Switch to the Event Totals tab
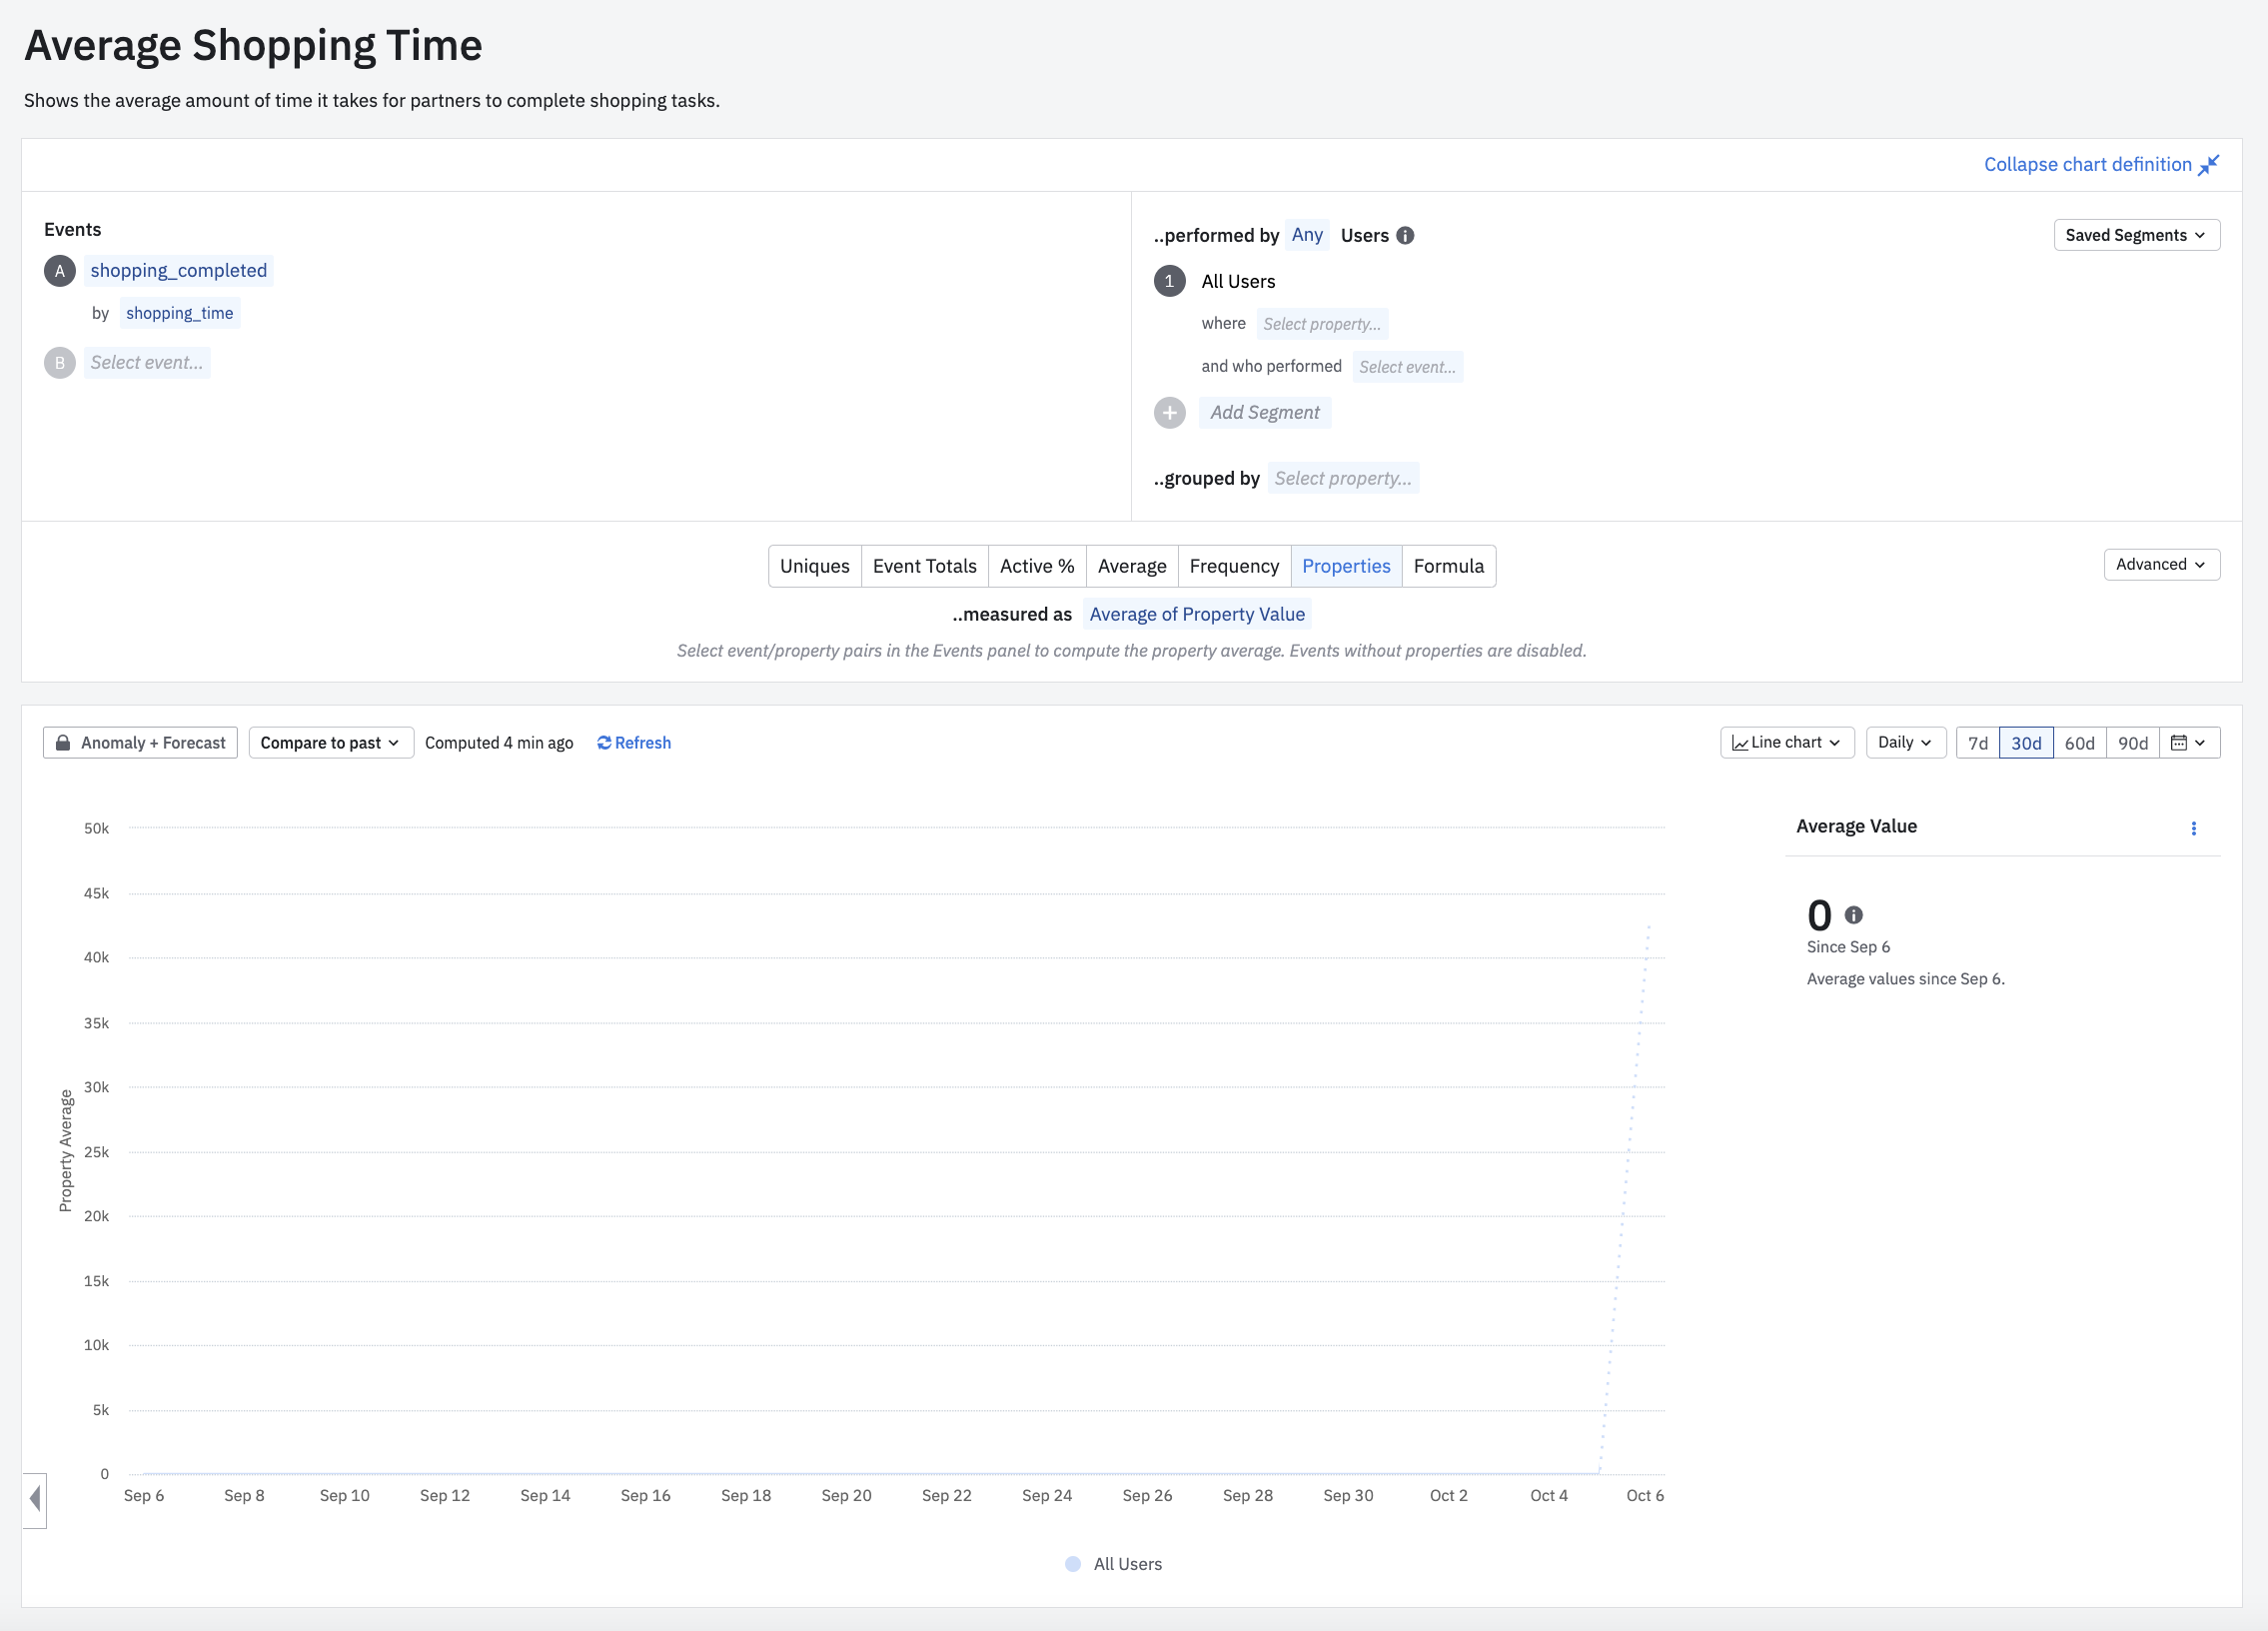Image resolution: width=2268 pixels, height=1631 pixels. click(x=924, y=566)
